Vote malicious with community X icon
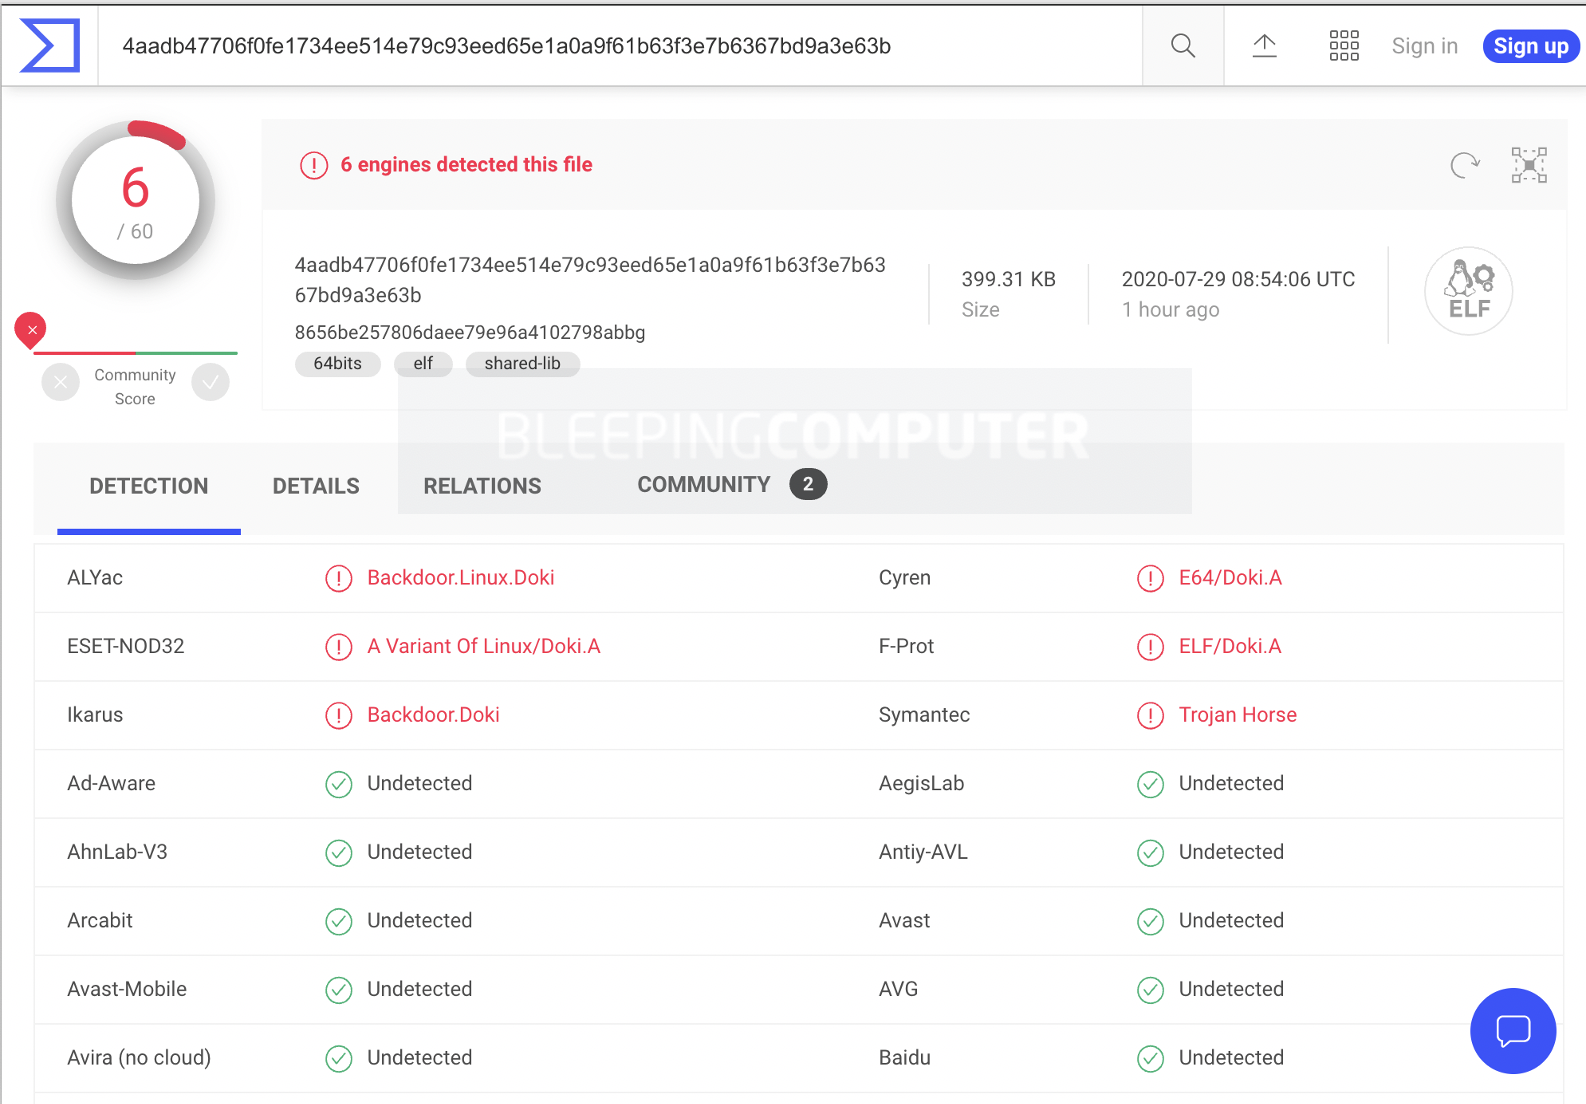1586x1104 pixels. click(61, 382)
